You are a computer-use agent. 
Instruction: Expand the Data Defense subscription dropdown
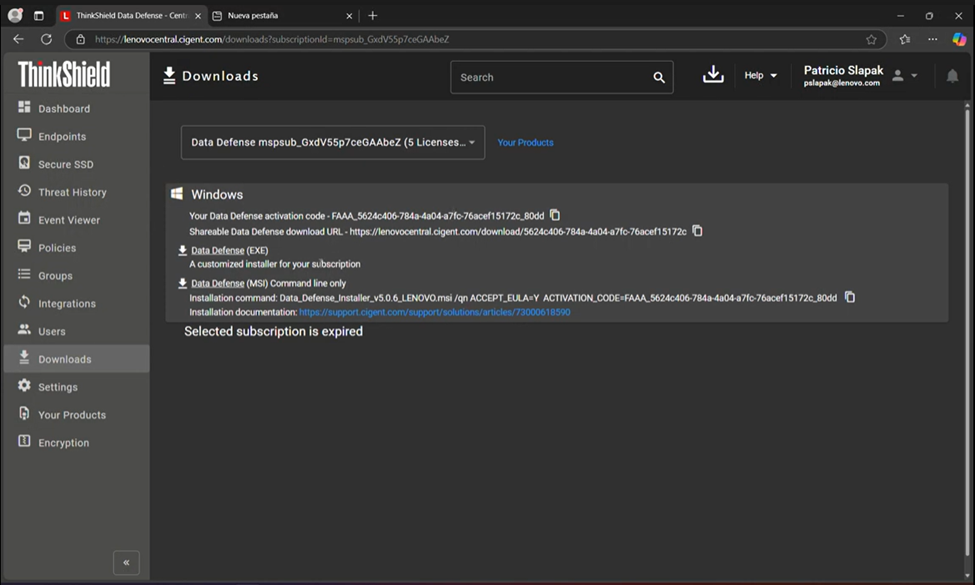333,142
